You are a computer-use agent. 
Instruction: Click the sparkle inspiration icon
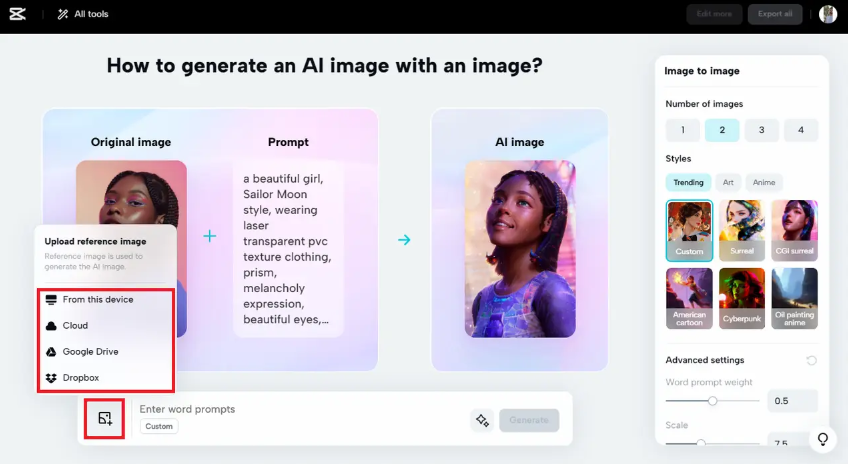point(482,420)
